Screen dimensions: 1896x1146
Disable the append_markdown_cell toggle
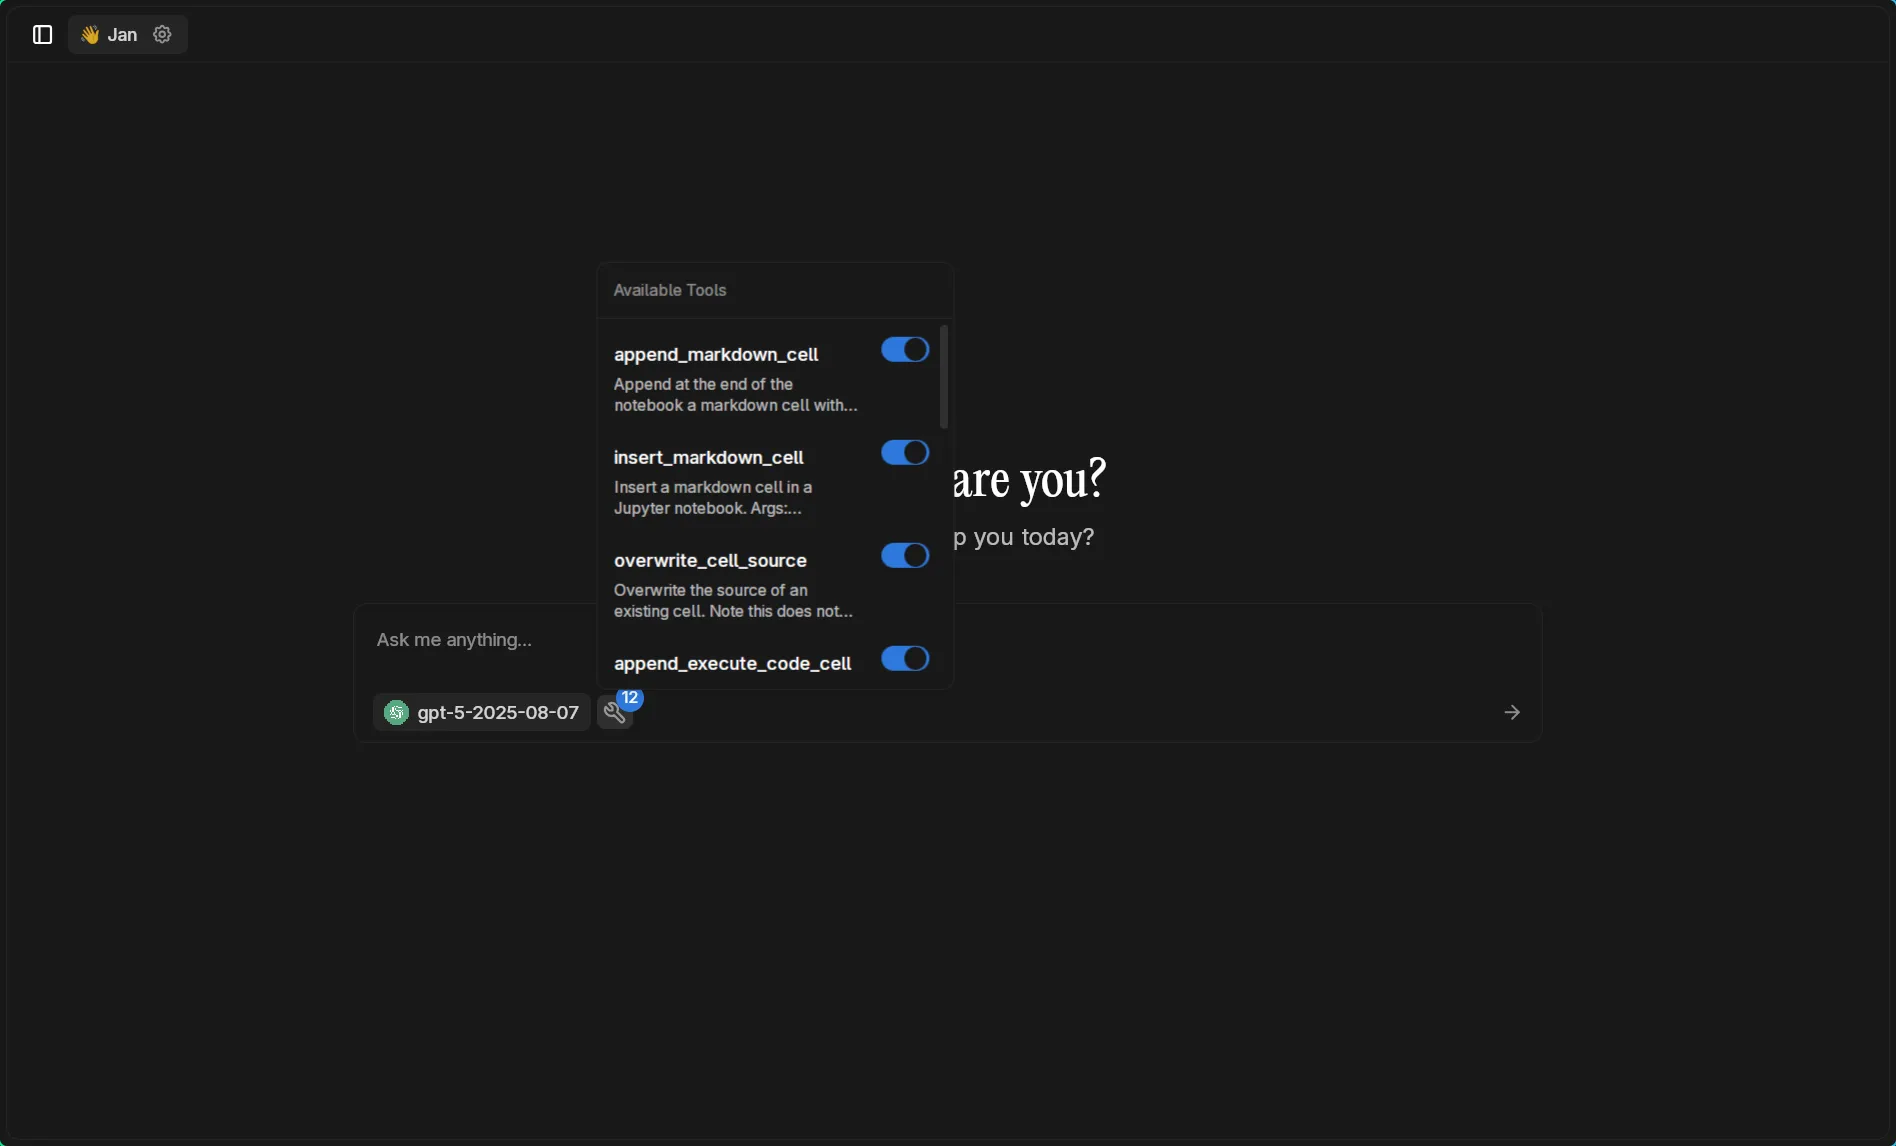pyautogui.click(x=904, y=350)
